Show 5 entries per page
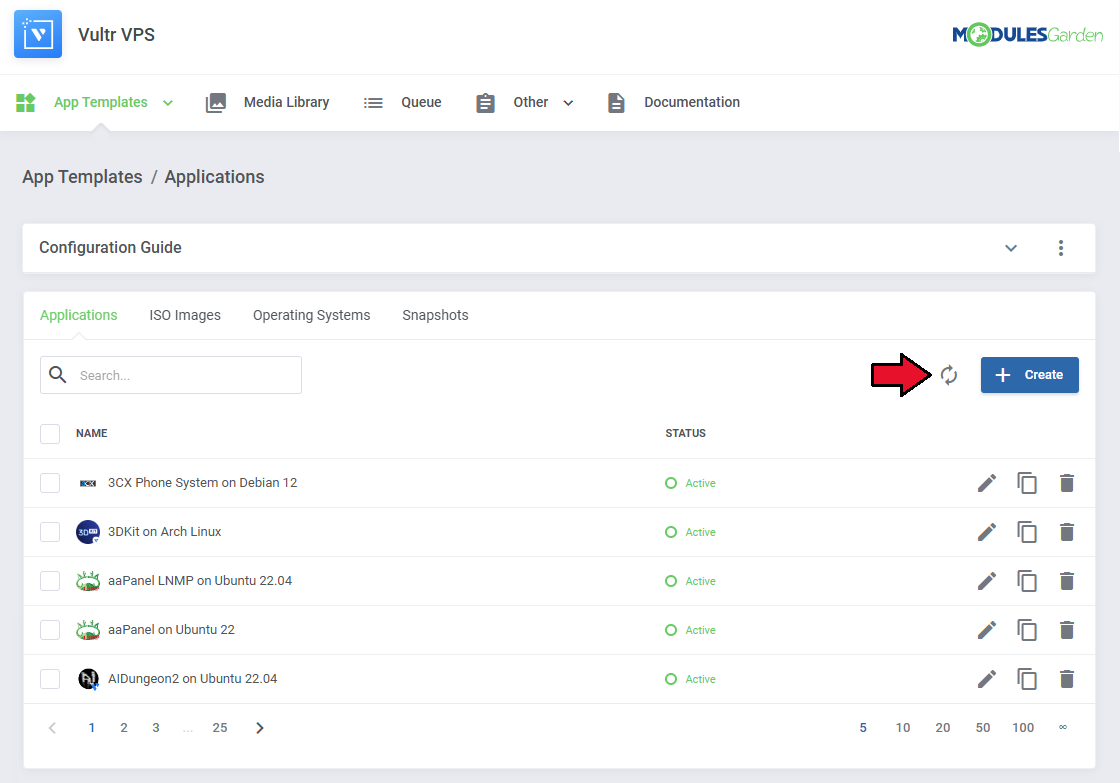The height and width of the screenshot is (783, 1120). coord(863,728)
